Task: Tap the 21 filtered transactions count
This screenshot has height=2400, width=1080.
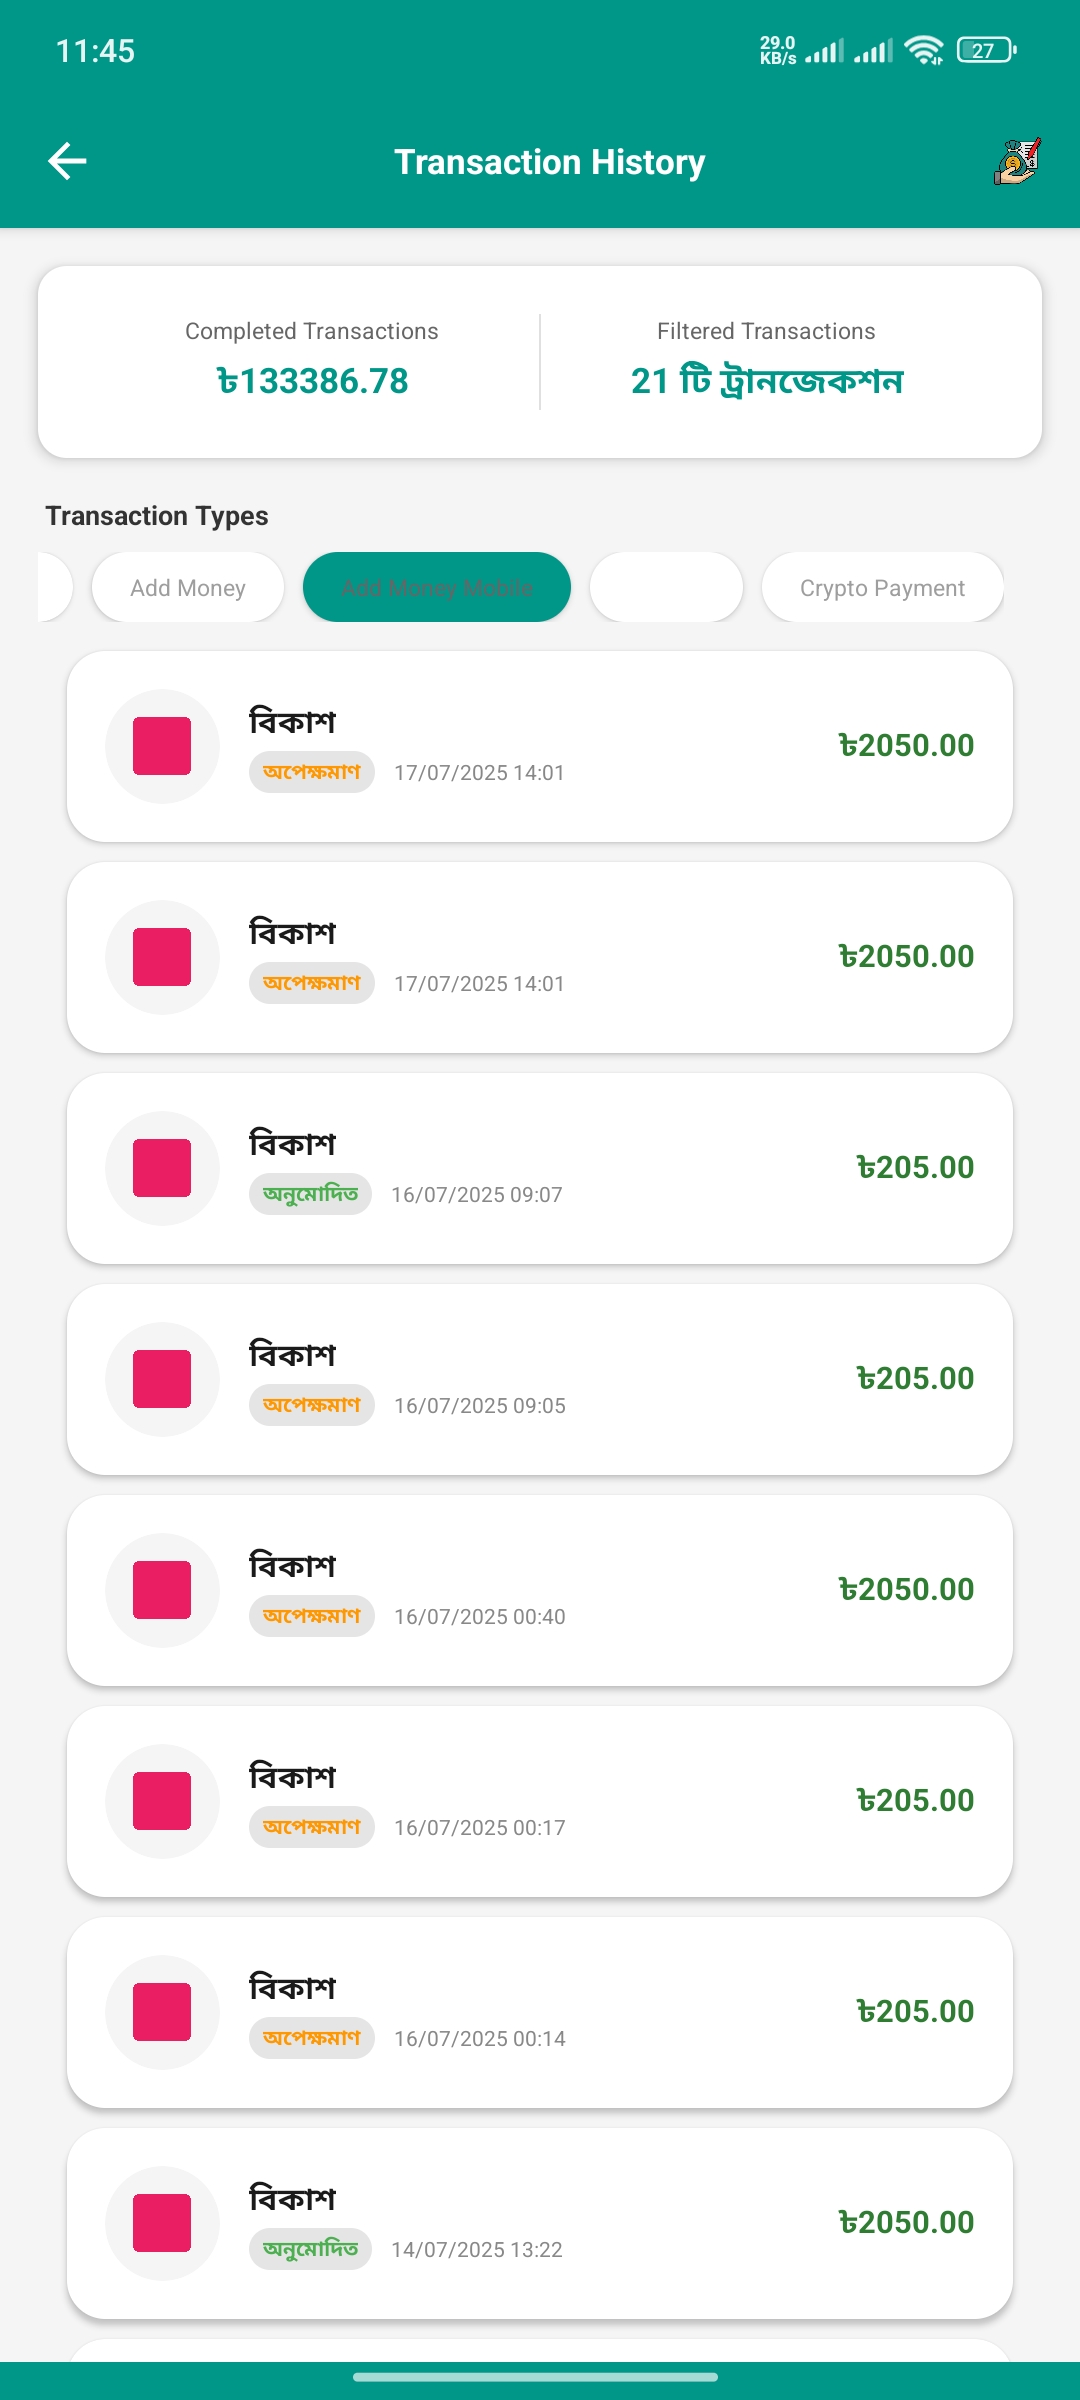Action: coord(767,381)
